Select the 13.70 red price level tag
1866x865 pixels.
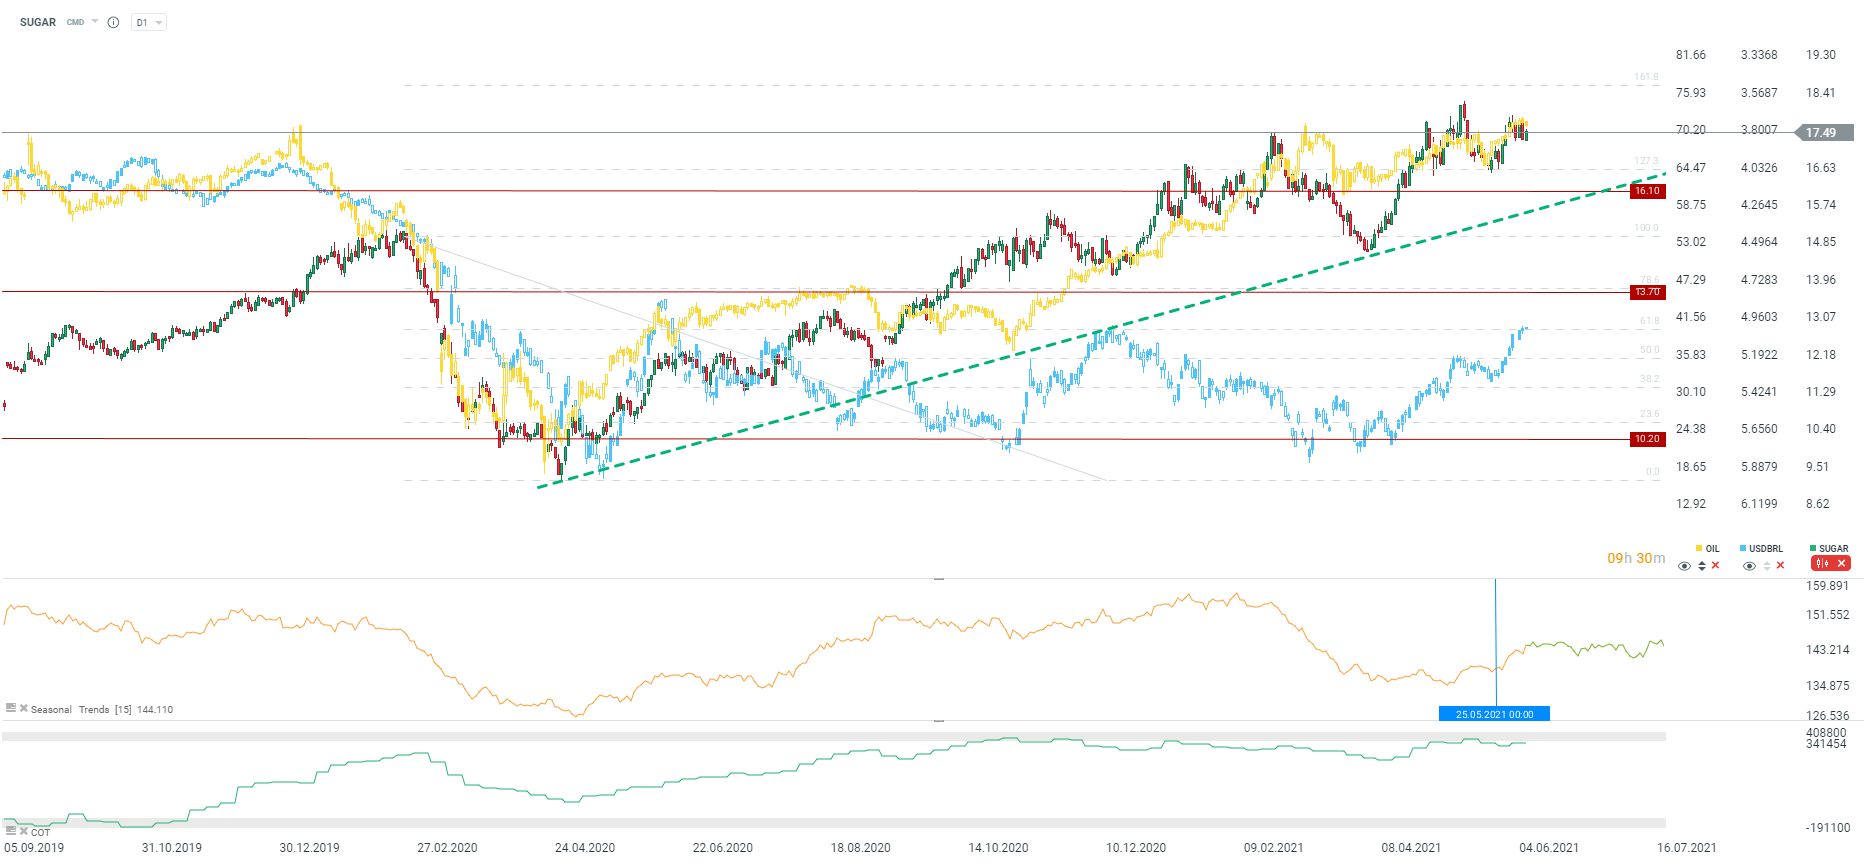point(1647,292)
